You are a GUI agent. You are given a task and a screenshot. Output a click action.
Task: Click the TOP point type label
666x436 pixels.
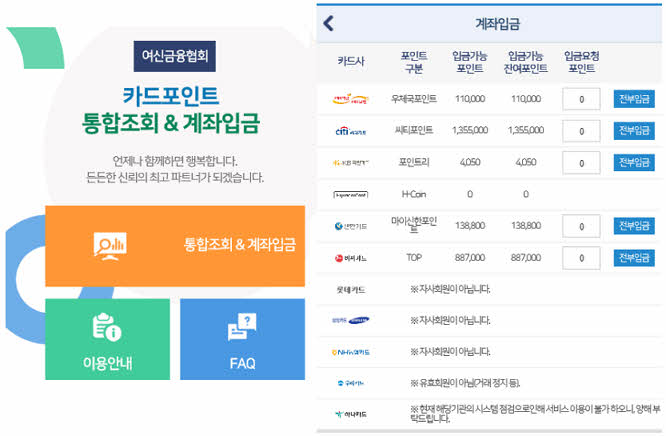tap(414, 258)
